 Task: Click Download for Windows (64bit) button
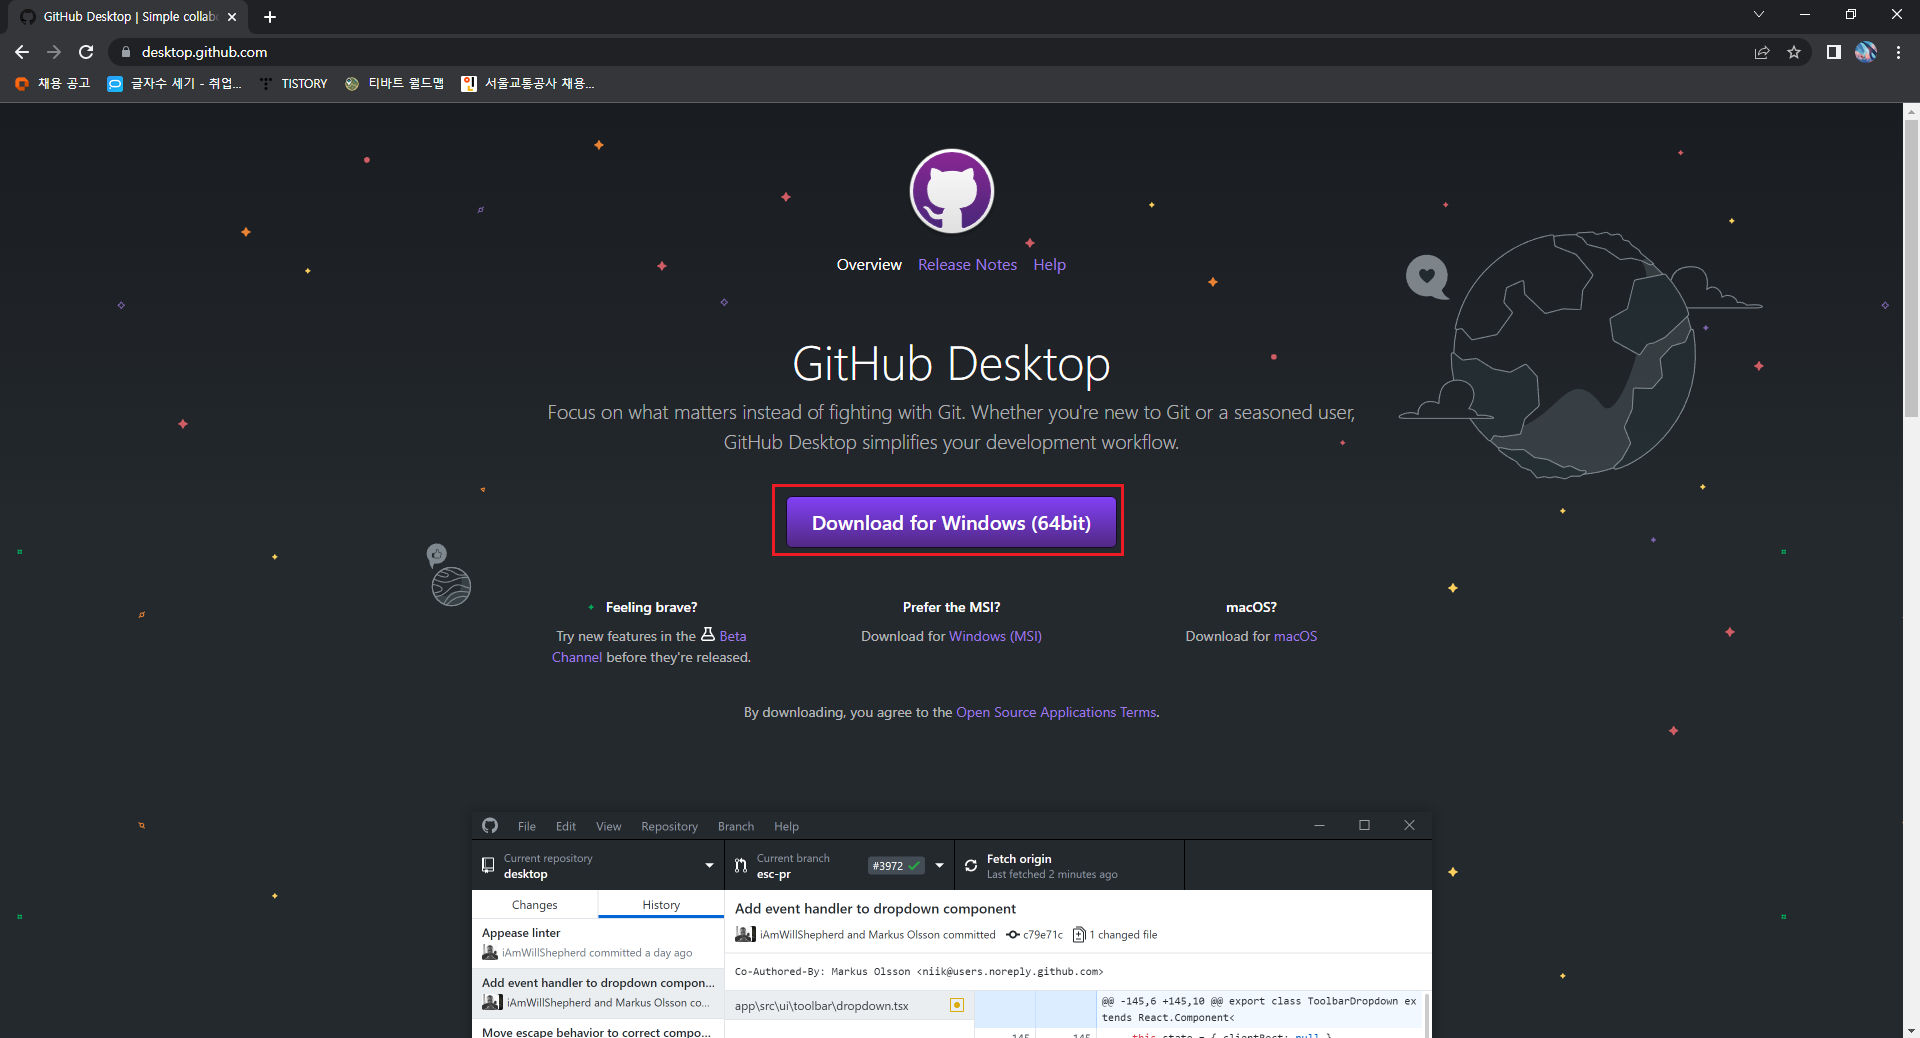[951, 523]
